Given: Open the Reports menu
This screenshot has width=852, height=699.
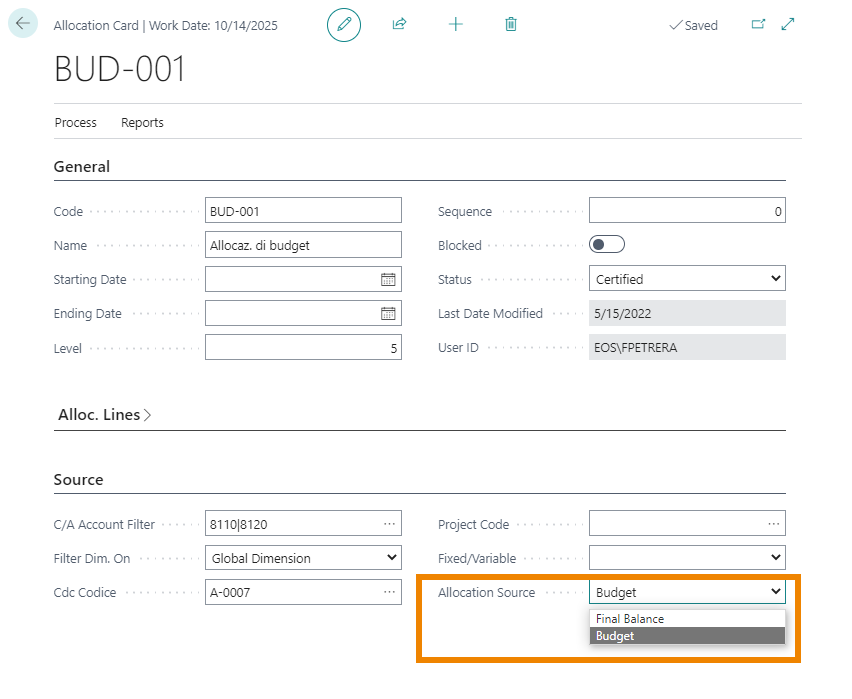Looking at the screenshot, I should click(x=142, y=123).
